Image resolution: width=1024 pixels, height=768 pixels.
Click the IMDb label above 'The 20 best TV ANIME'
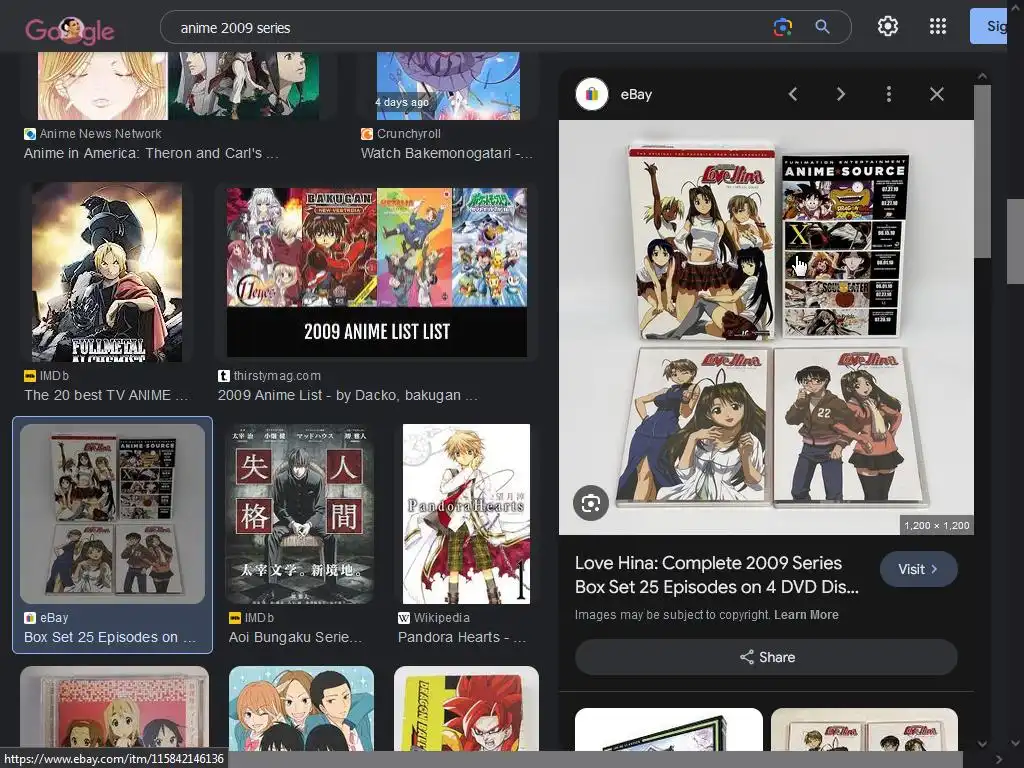pyautogui.click(x=54, y=376)
